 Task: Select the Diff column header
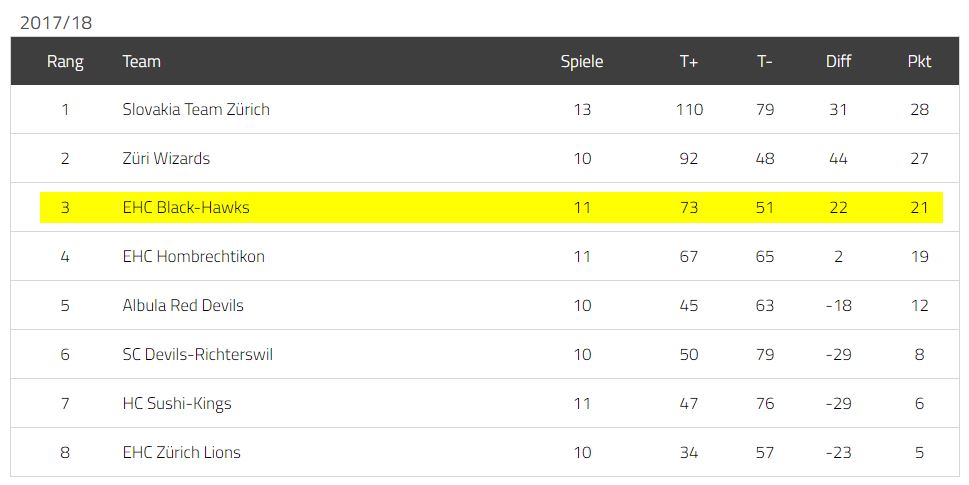coord(838,61)
